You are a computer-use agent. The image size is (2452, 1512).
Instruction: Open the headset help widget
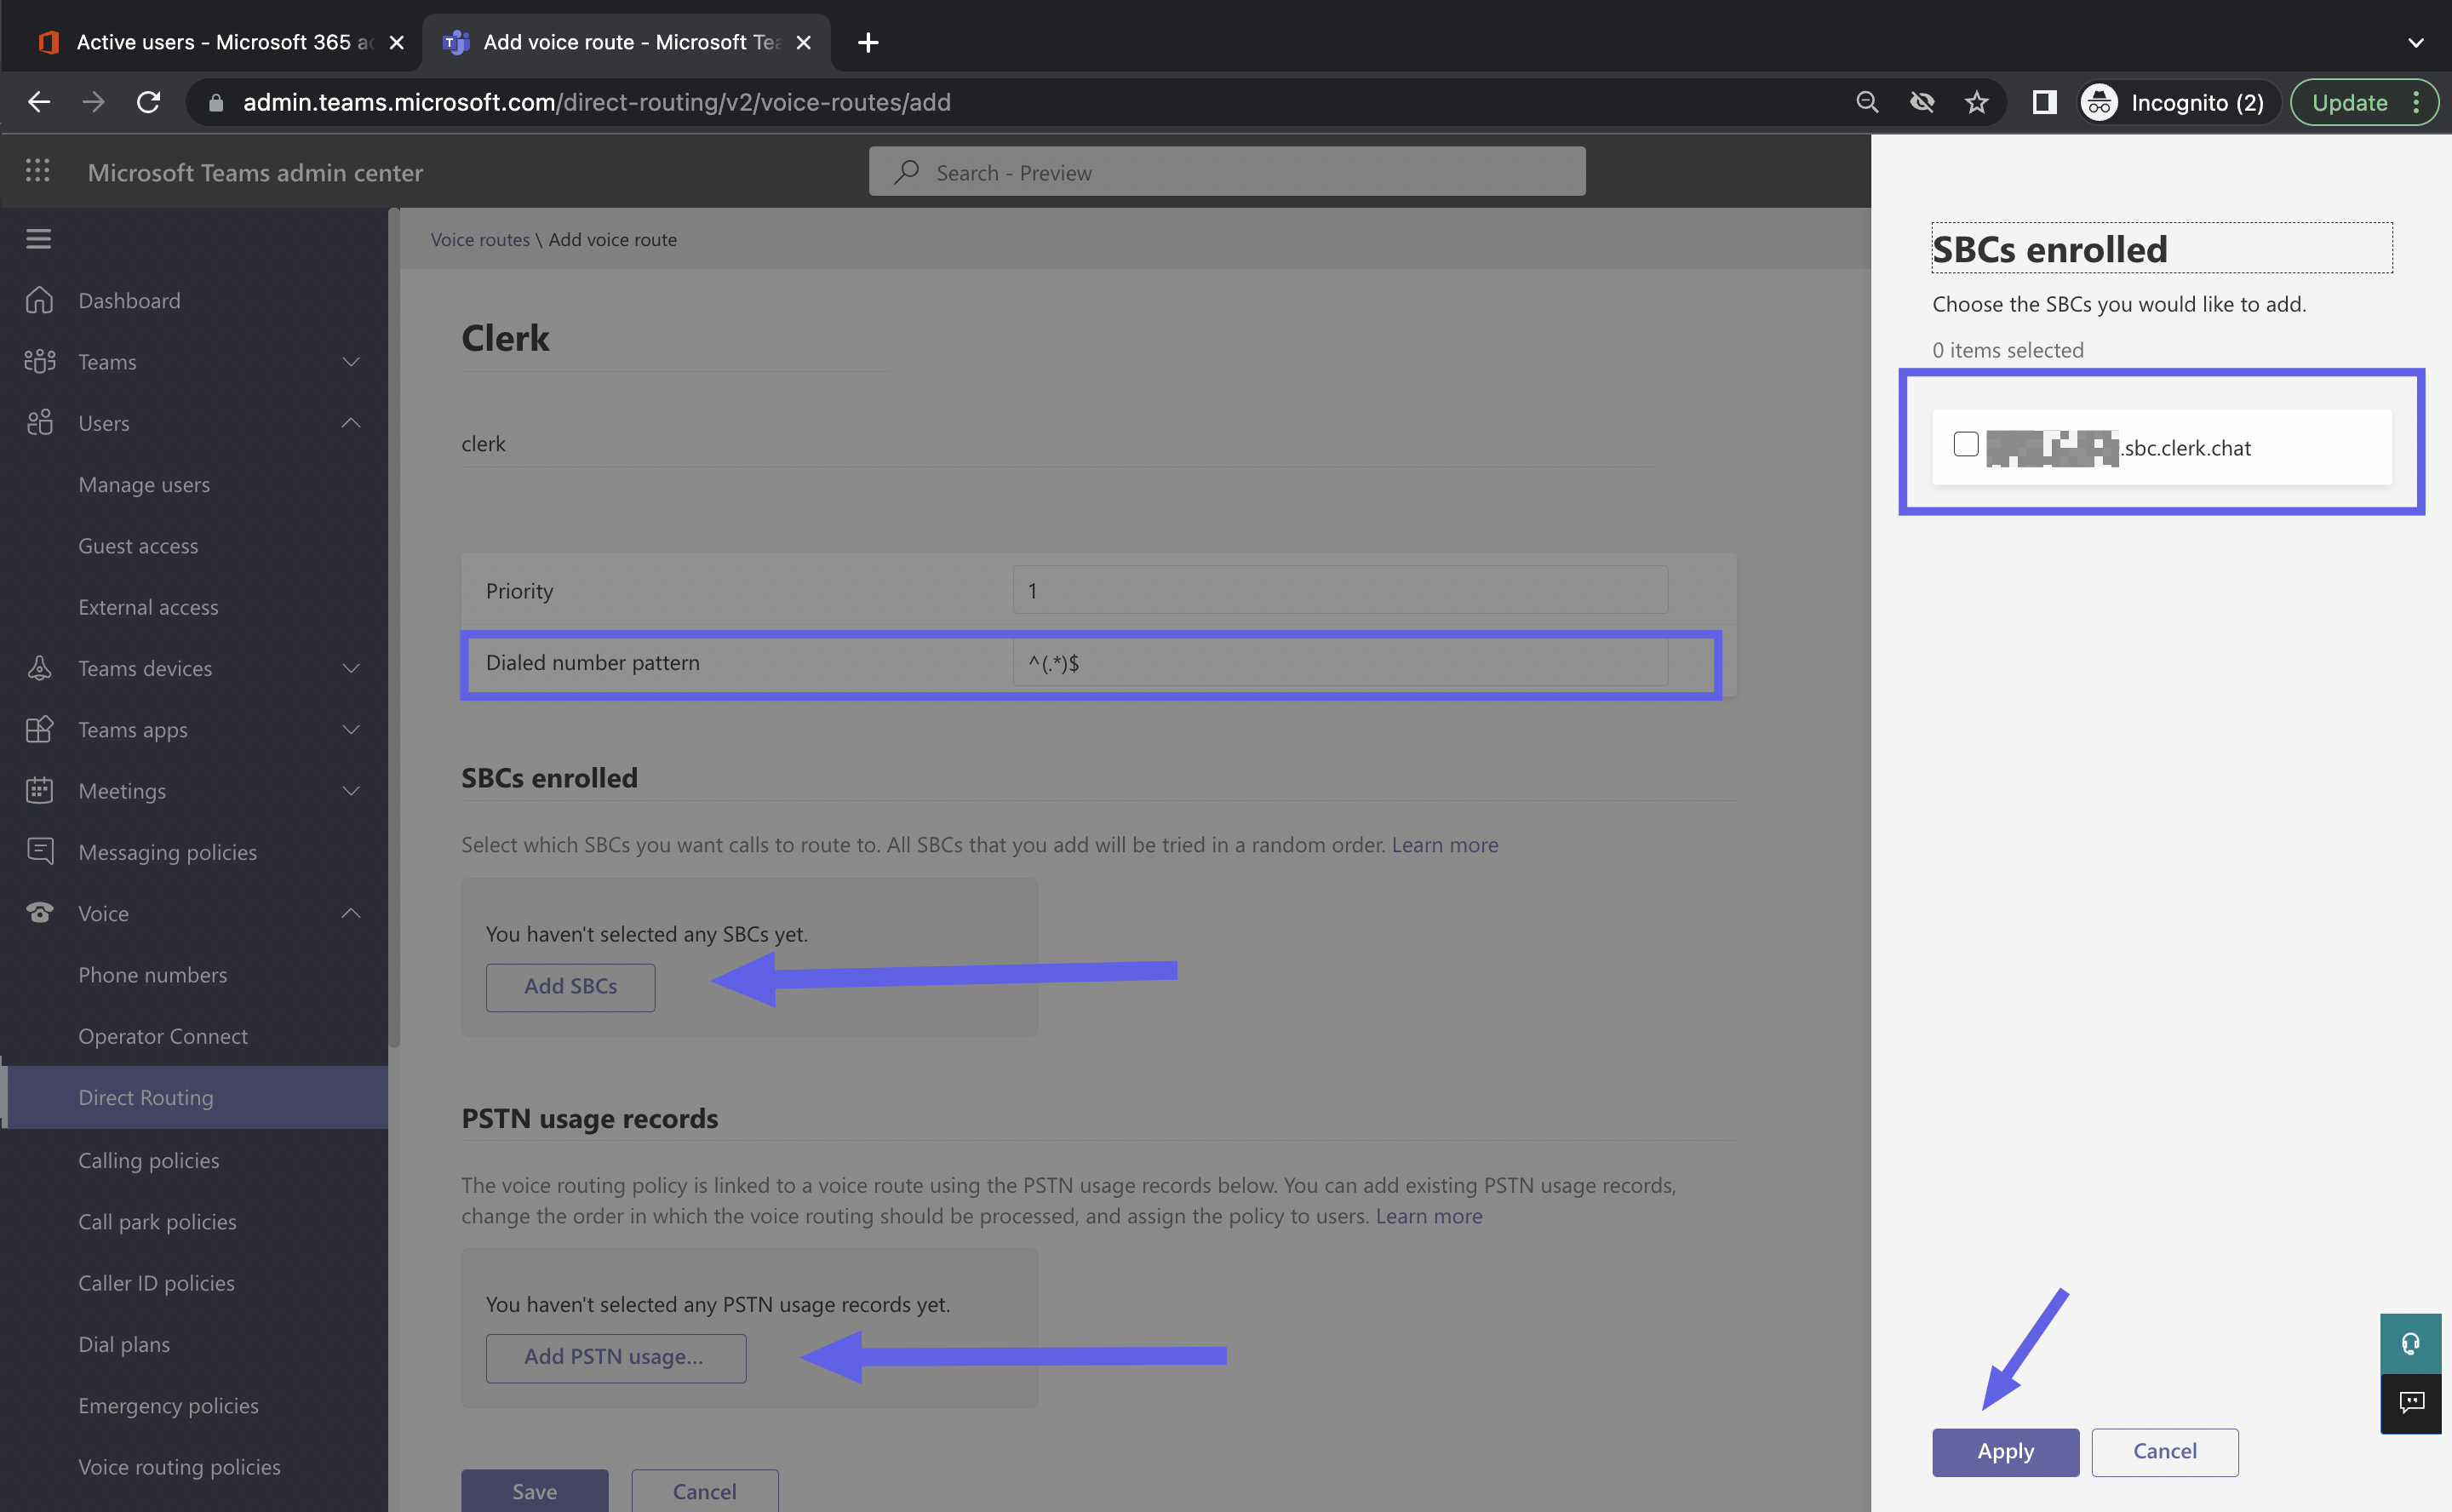2410,1343
